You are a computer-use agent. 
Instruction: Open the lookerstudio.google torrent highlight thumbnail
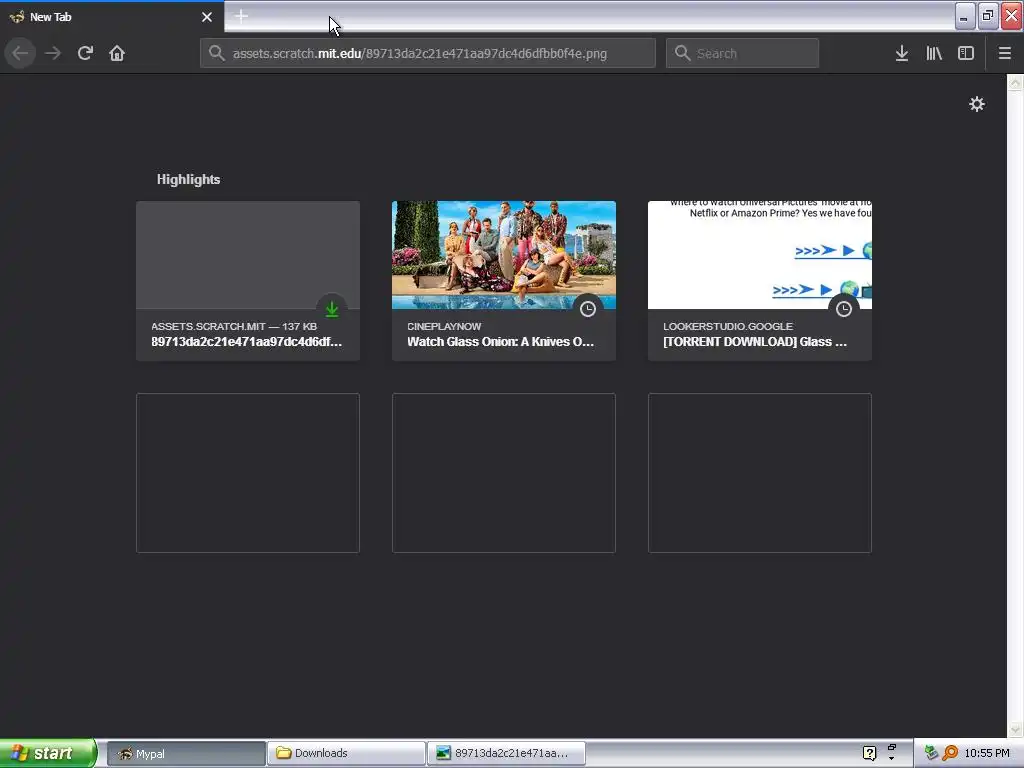(x=760, y=255)
